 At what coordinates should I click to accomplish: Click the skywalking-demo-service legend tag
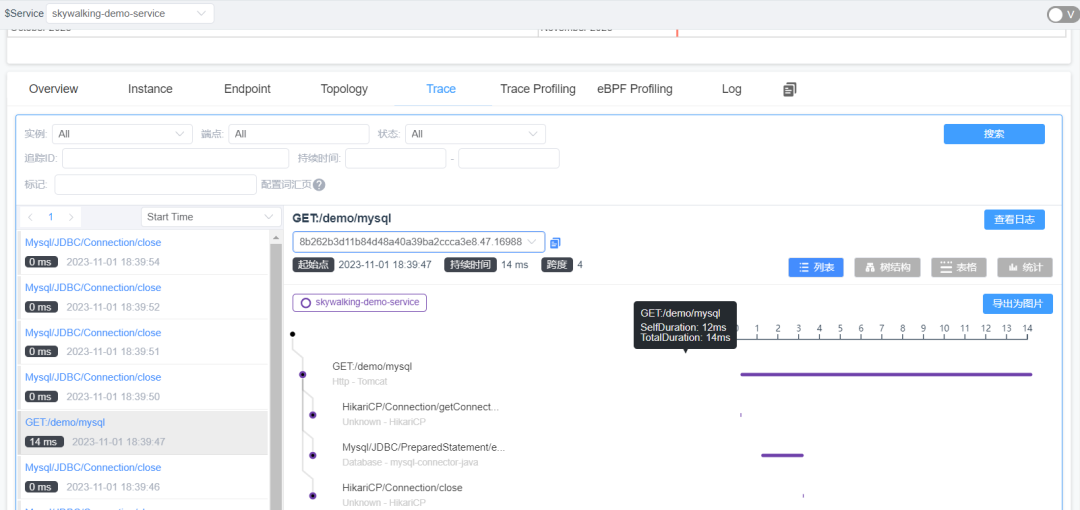(x=360, y=303)
